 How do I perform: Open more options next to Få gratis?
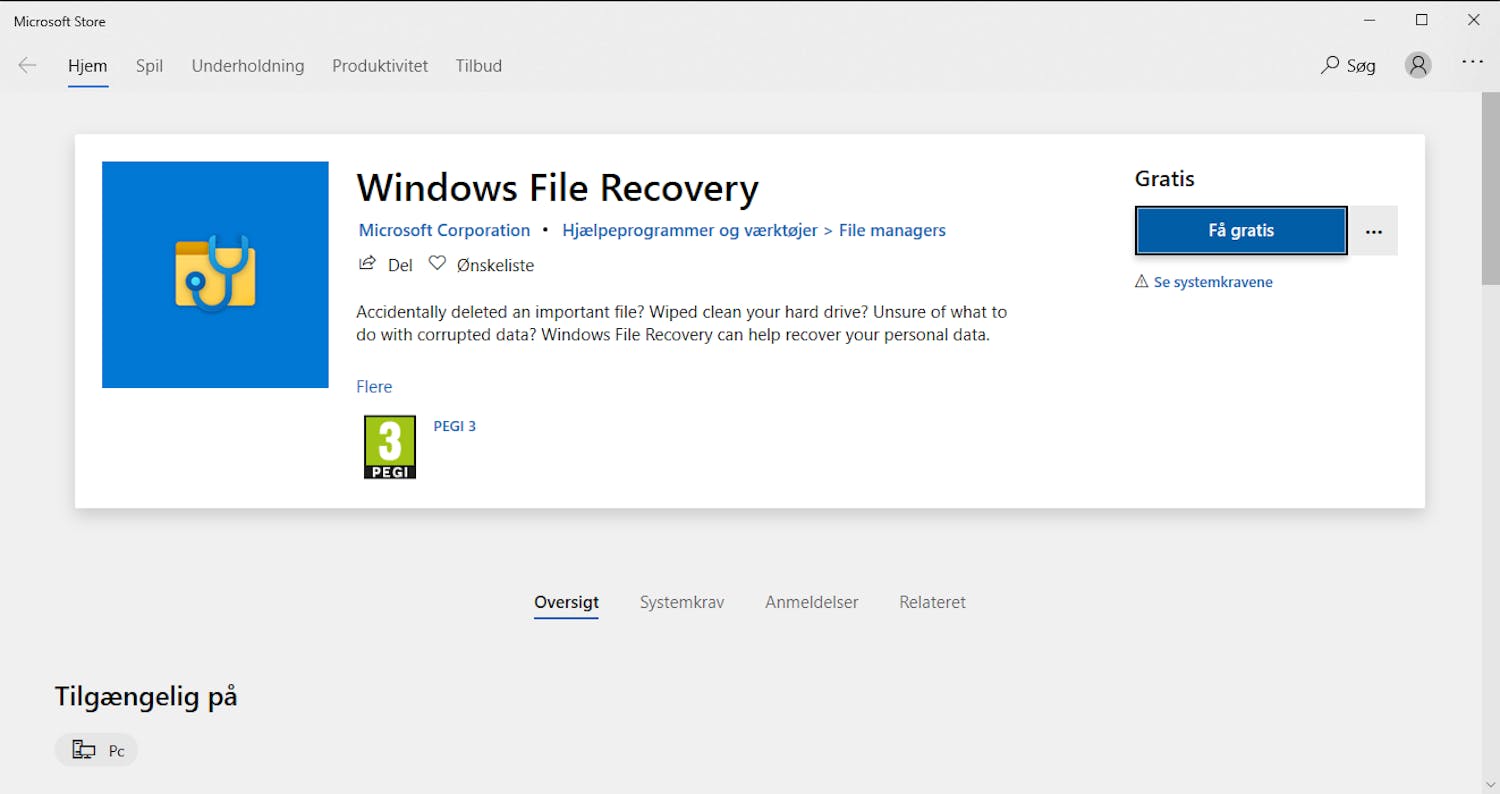pyautogui.click(x=1373, y=230)
